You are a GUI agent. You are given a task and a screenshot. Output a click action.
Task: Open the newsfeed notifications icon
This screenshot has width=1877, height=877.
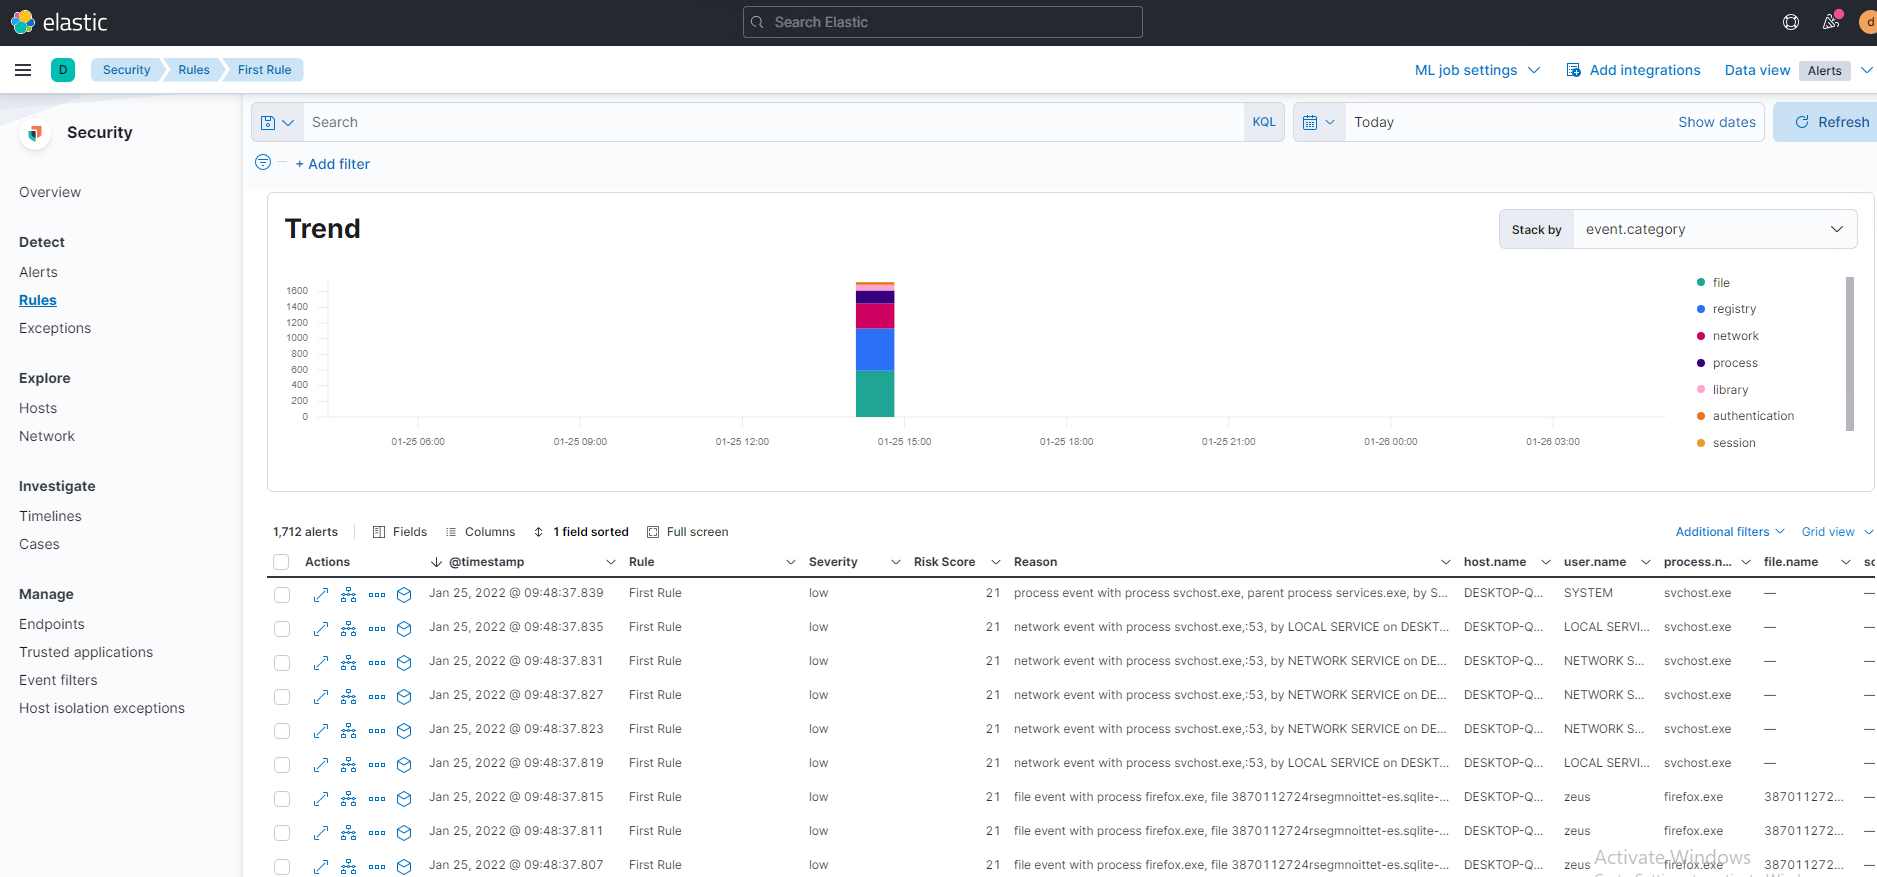[x=1831, y=22]
